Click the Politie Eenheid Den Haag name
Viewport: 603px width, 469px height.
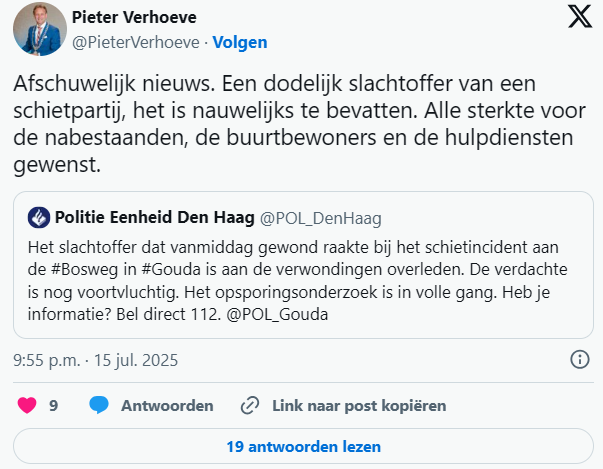point(154,217)
